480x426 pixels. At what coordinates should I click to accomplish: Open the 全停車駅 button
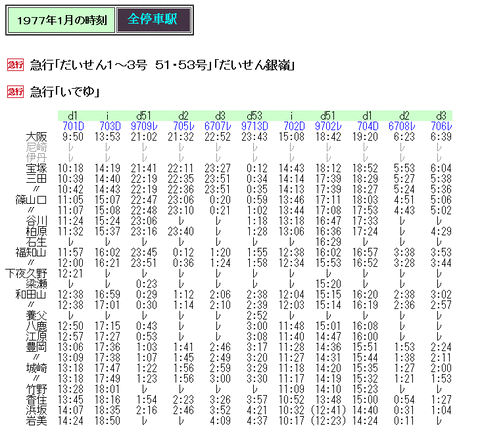(x=153, y=20)
